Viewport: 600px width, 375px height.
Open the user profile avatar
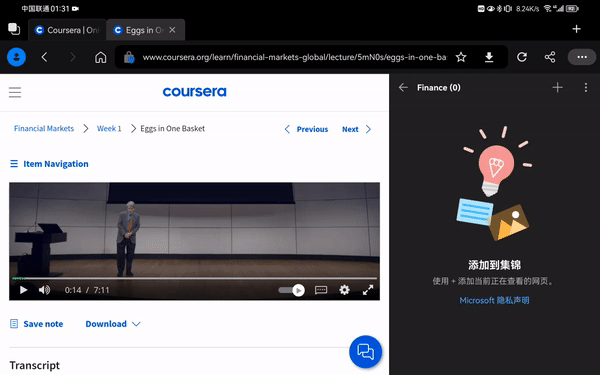(x=16, y=57)
